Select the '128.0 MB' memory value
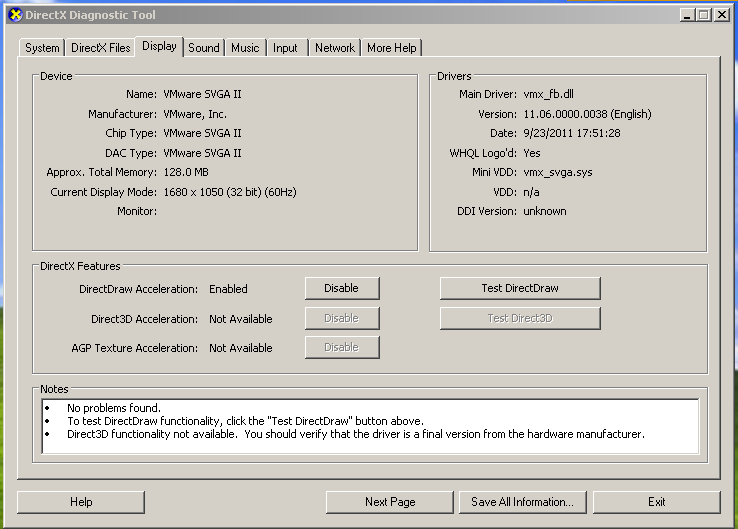Screen dimensions: 738x529 (186, 172)
